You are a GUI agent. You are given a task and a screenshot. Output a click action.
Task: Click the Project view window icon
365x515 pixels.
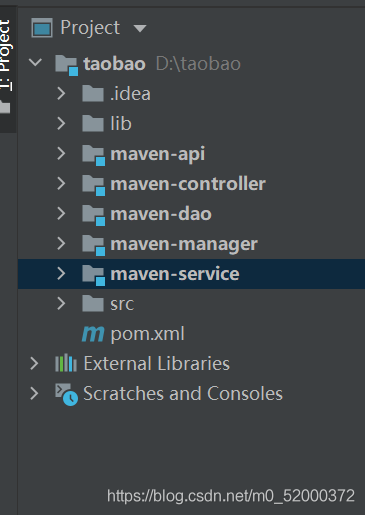click(42, 28)
